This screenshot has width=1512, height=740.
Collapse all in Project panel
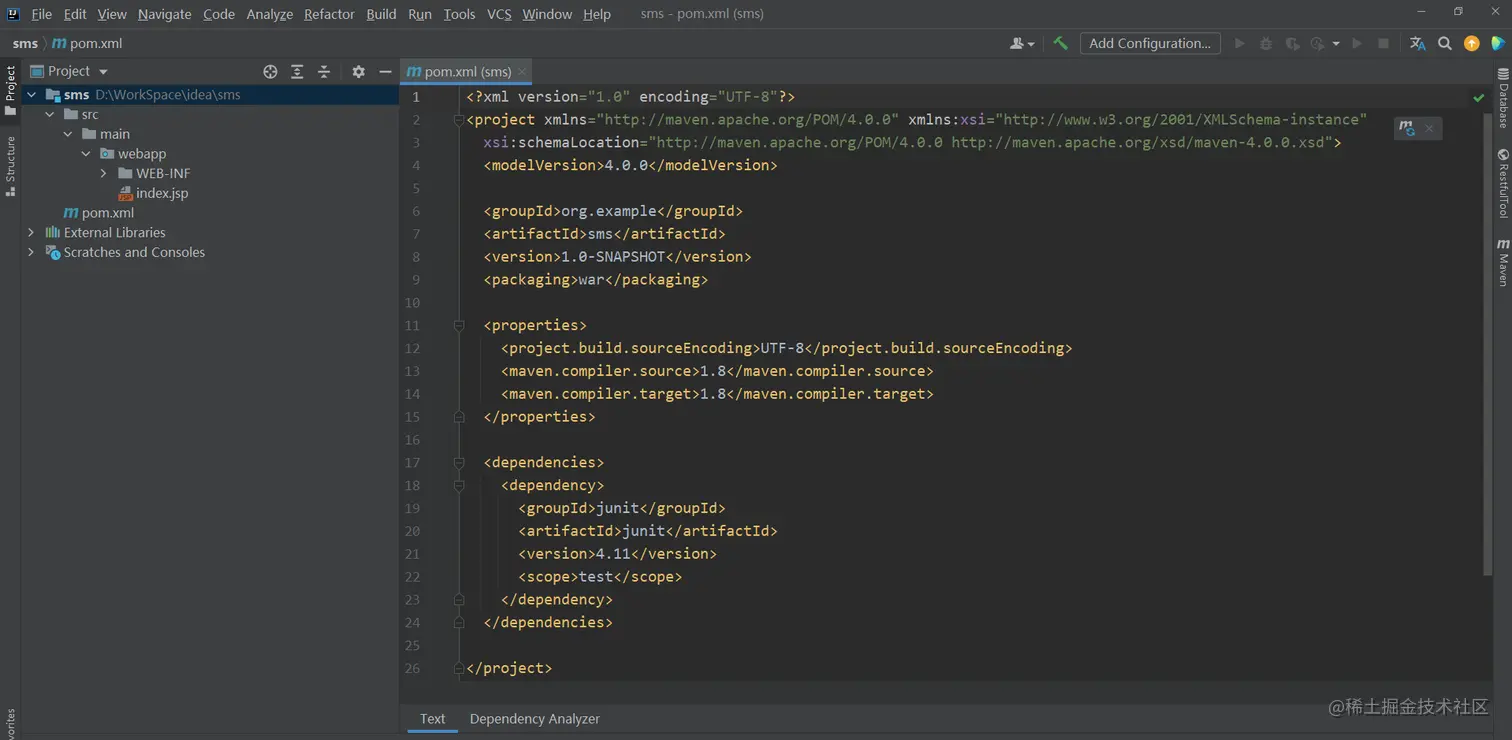click(324, 71)
